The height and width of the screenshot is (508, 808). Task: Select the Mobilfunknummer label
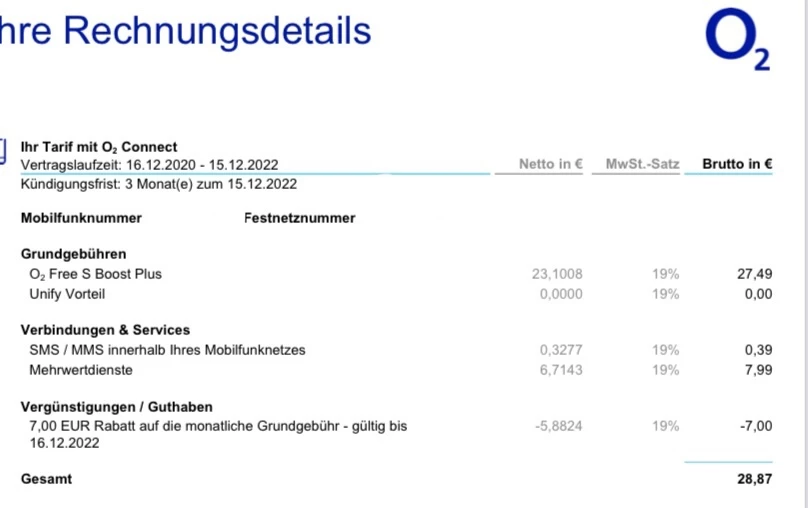point(81,218)
